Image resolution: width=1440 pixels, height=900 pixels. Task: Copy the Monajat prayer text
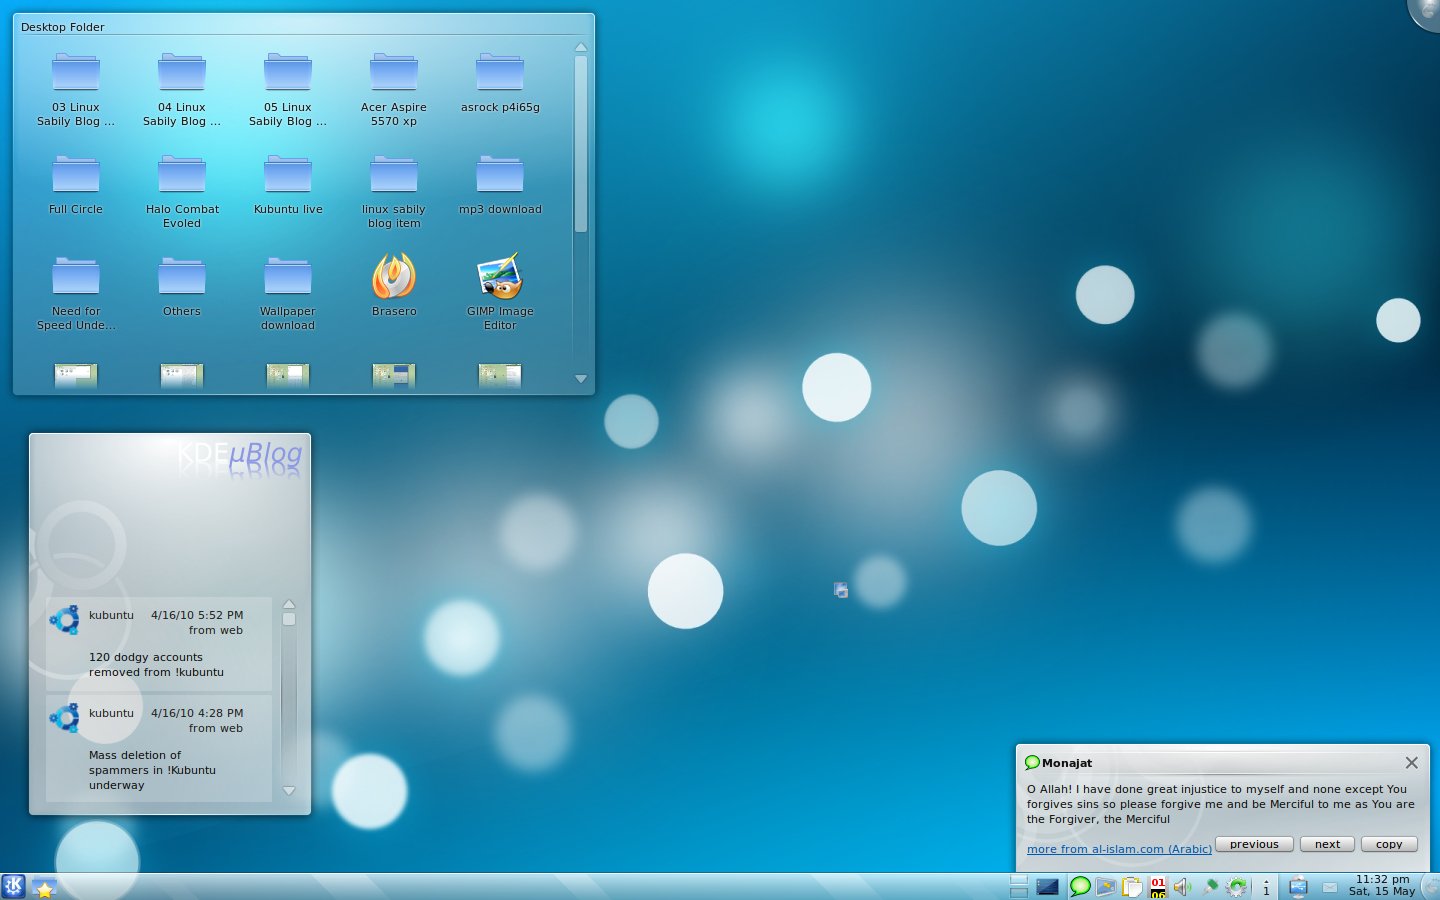click(x=1389, y=844)
